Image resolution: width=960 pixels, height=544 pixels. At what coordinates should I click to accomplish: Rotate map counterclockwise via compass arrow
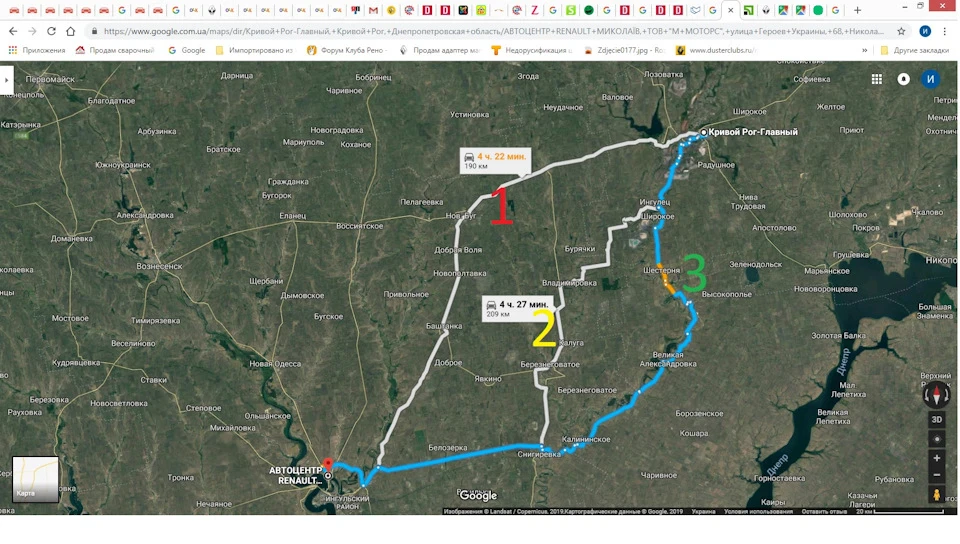[946, 396]
